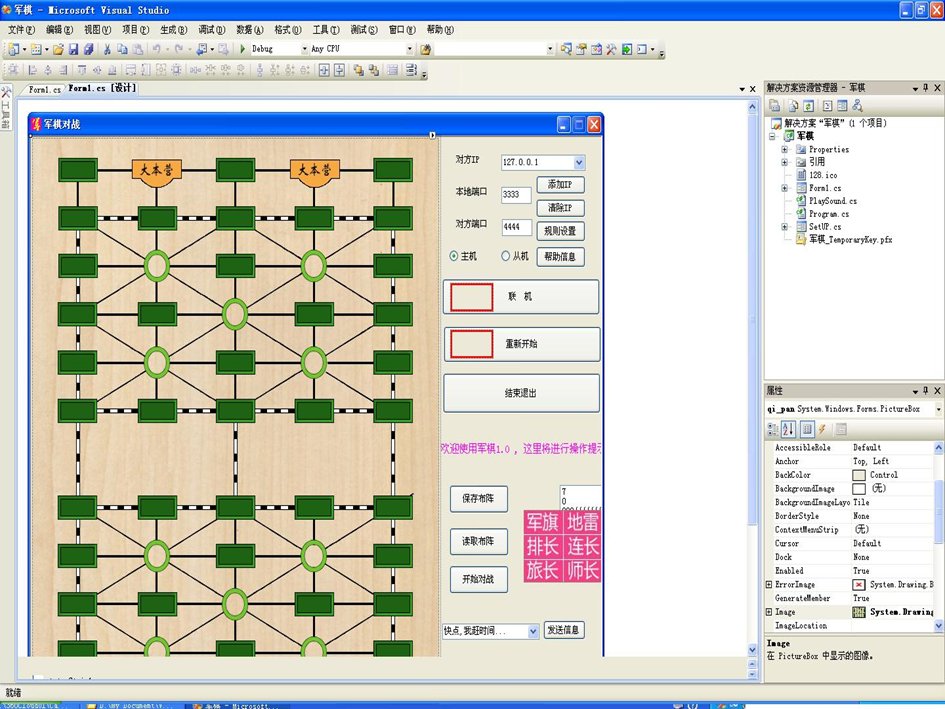Click the BackColor color swatch

[859, 475]
